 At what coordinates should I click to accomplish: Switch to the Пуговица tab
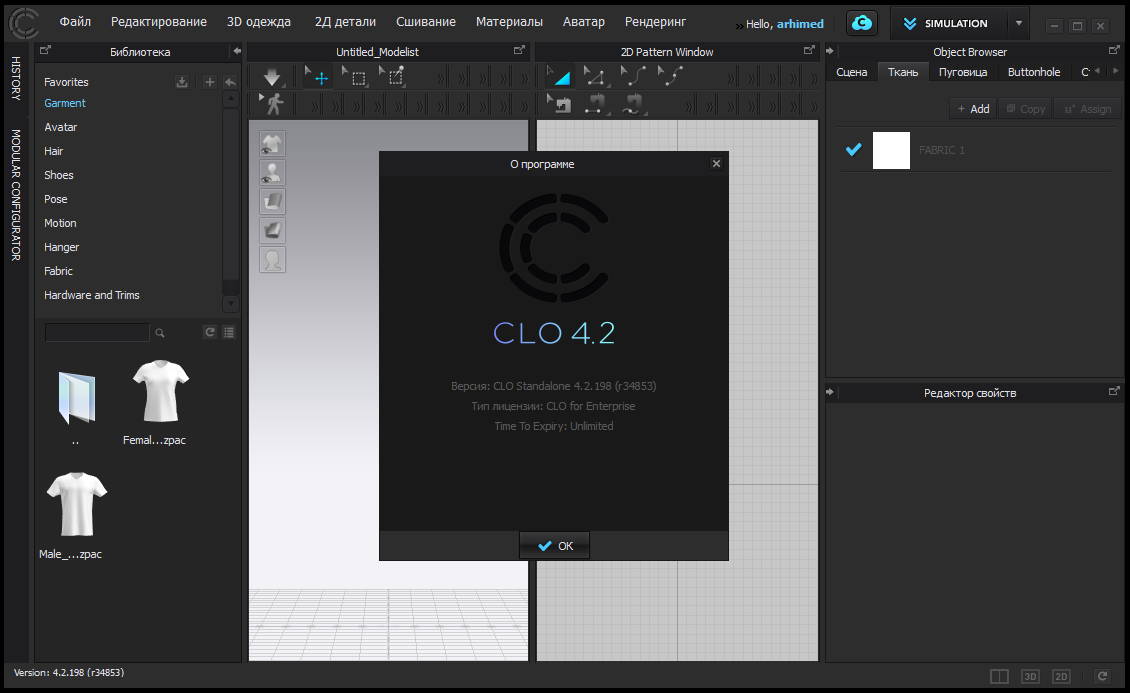tap(963, 72)
